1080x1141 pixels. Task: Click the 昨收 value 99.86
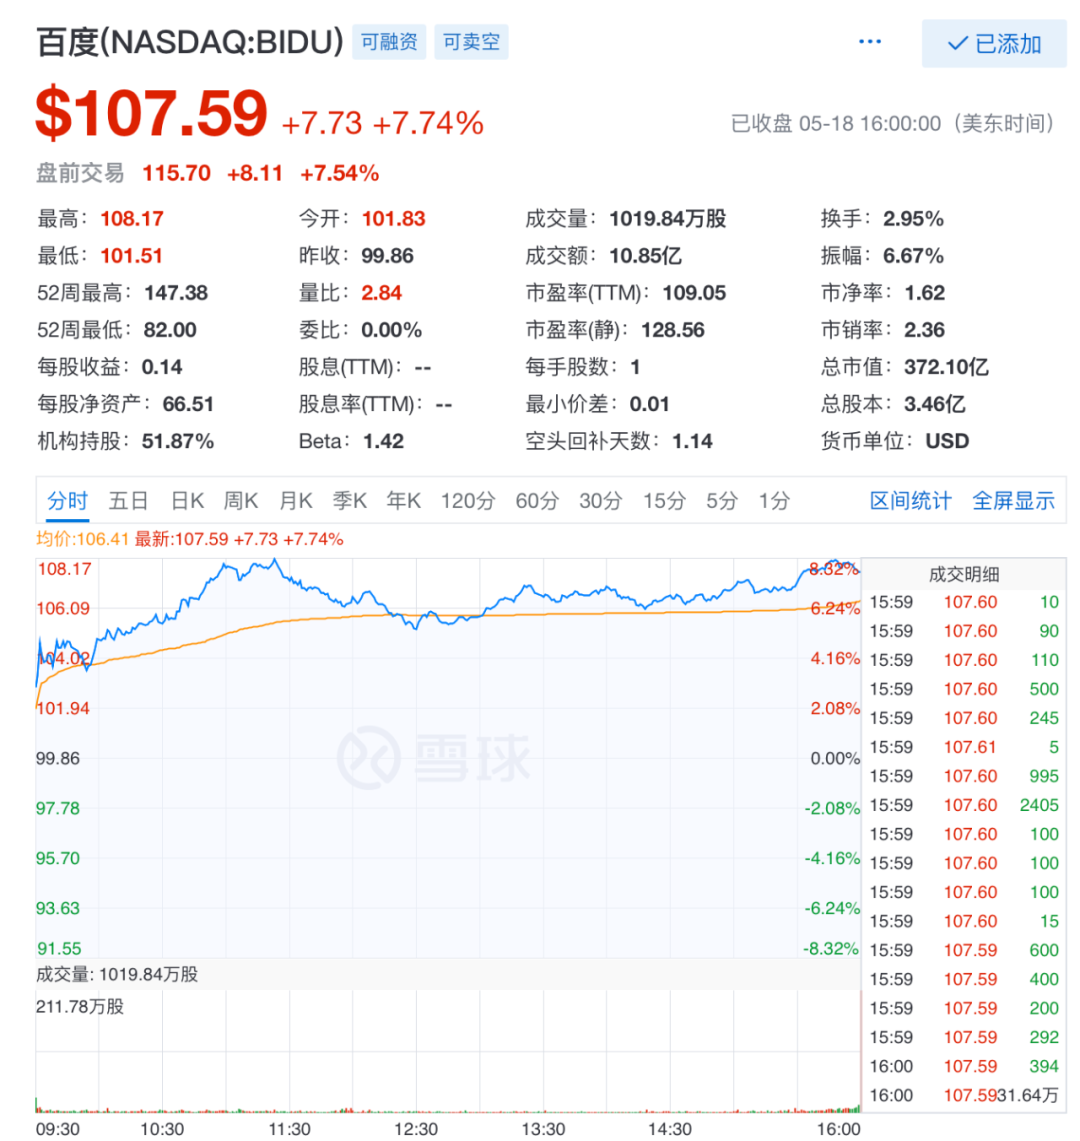(x=387, y=255)
